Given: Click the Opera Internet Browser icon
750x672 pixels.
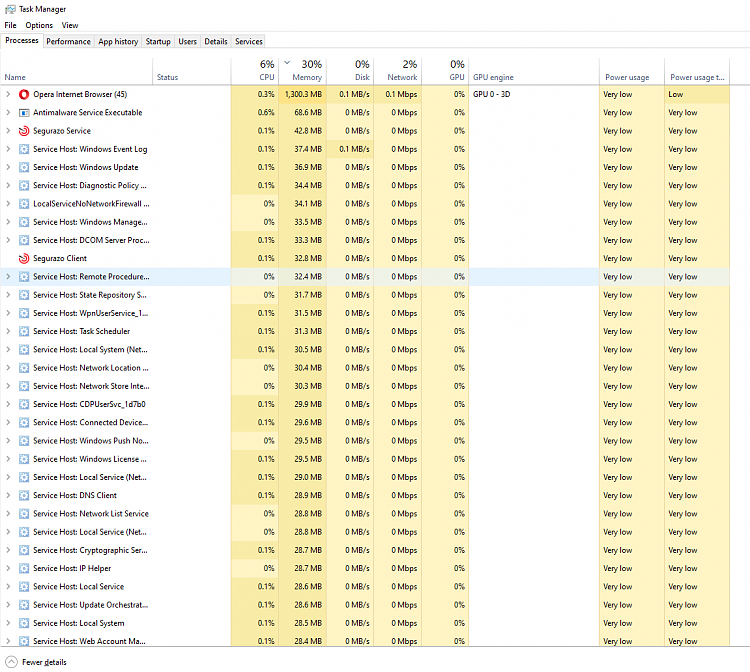Looking at the screenshot, I should pos(24,94).
